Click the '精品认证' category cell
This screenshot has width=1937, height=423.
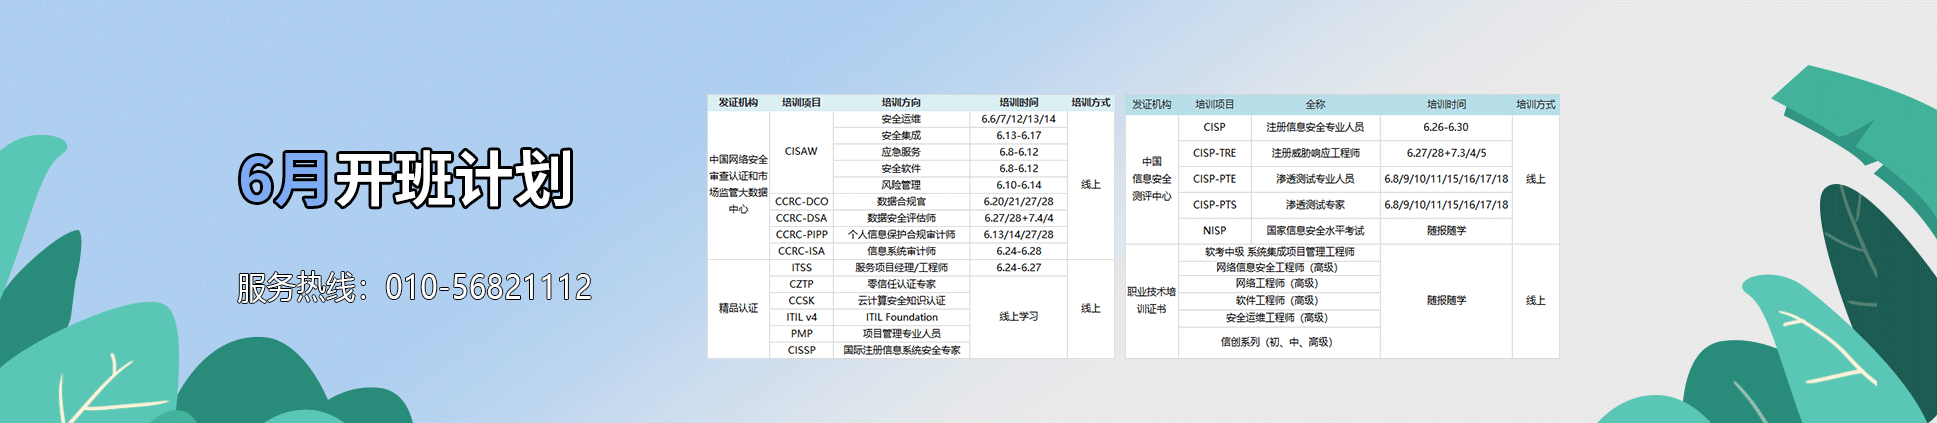[x=738, y=309]
